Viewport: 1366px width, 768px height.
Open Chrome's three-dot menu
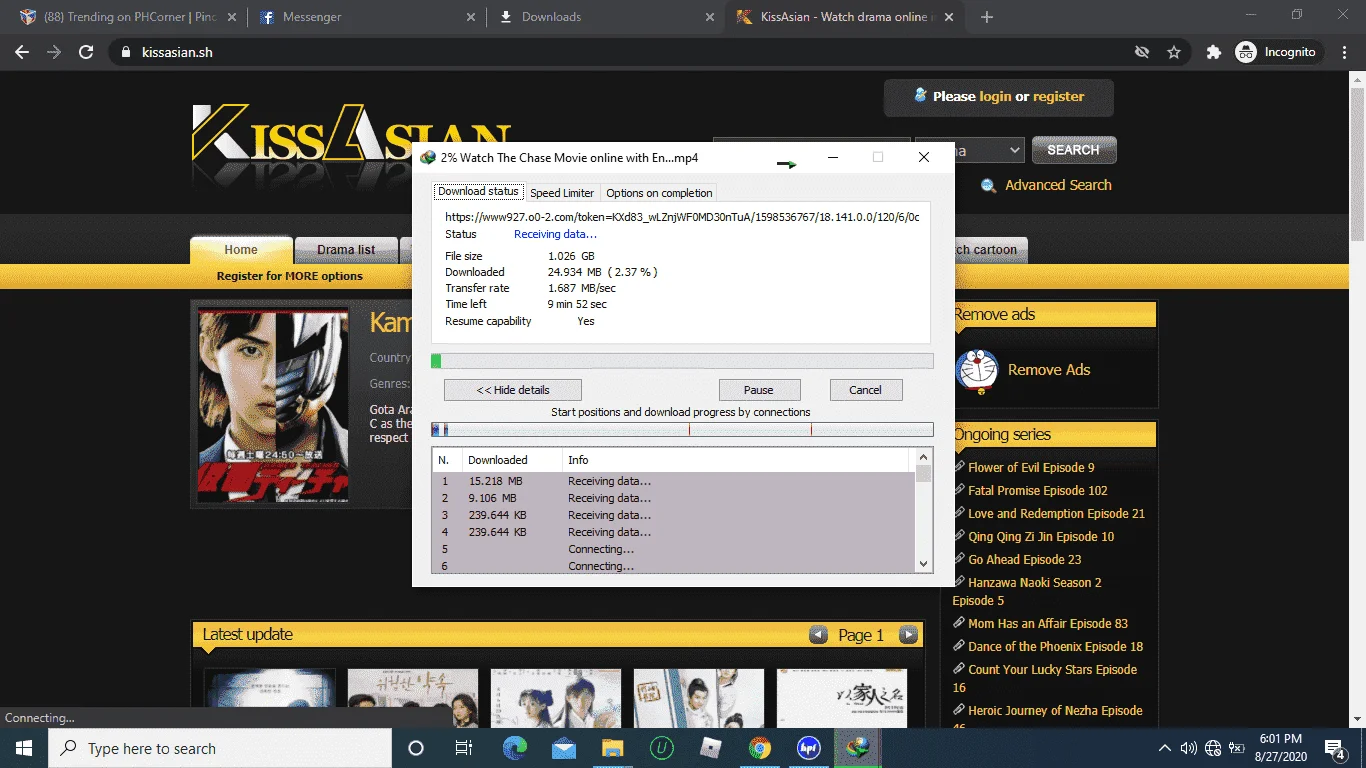(1345, 52)
